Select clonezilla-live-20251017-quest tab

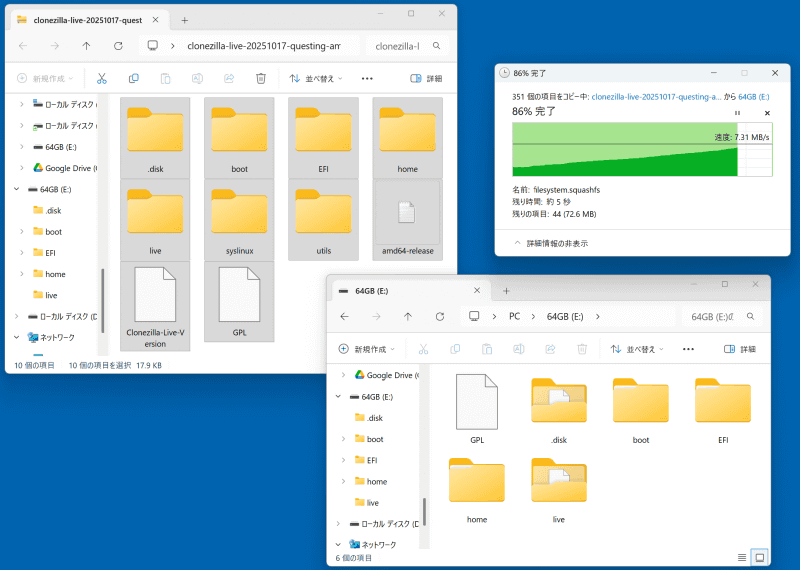pos(87,20)
